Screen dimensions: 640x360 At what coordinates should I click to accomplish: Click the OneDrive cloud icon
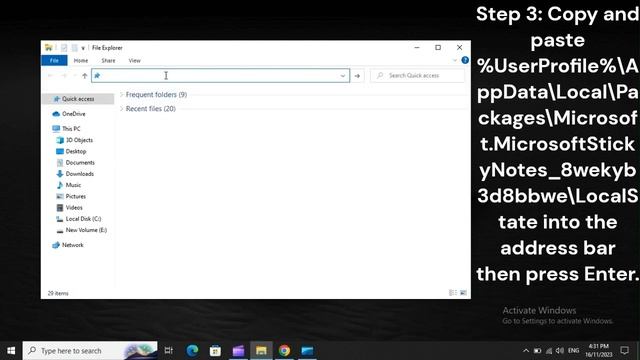point(56,114)
